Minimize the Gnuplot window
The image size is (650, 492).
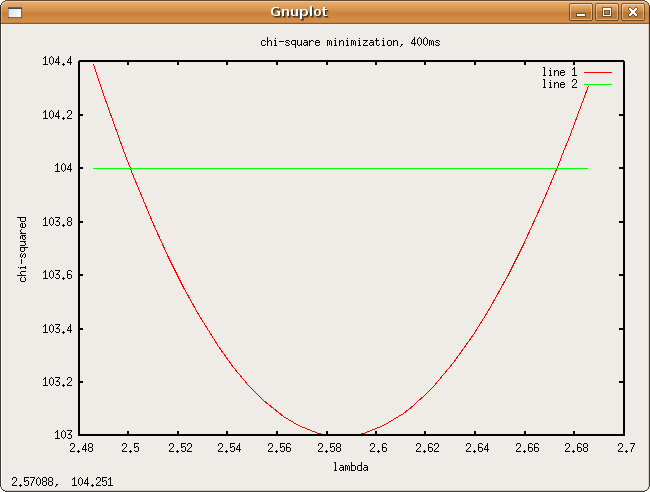[581, 12]
